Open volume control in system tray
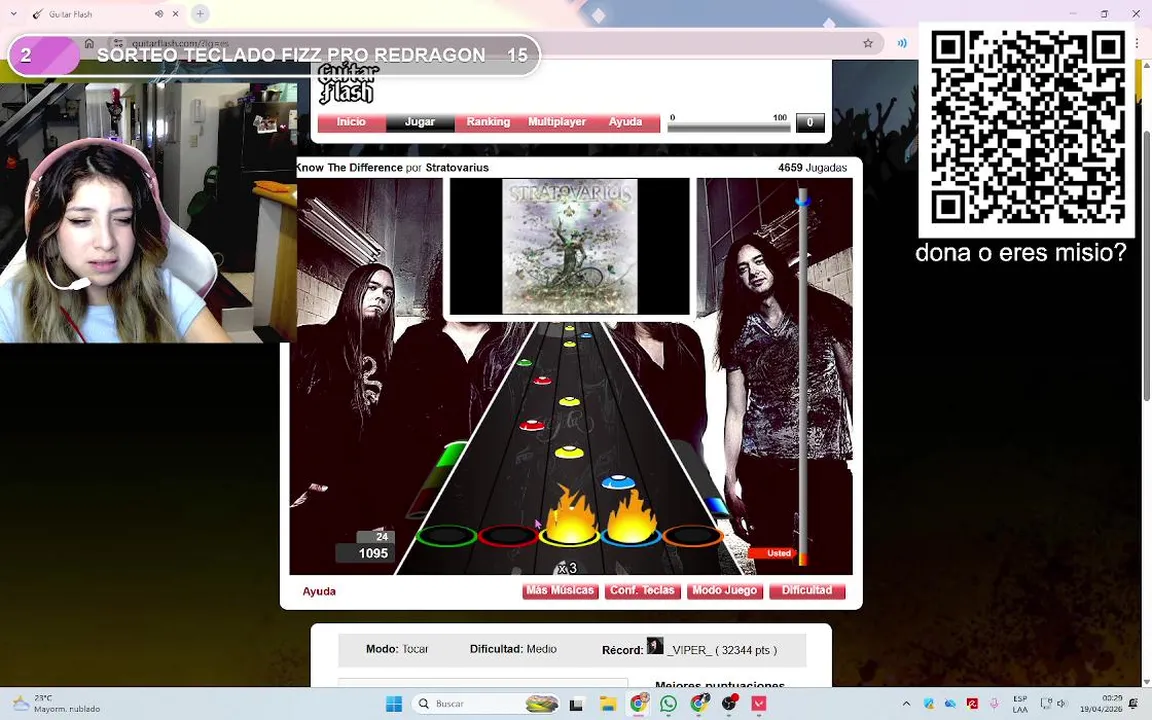 1061,704
